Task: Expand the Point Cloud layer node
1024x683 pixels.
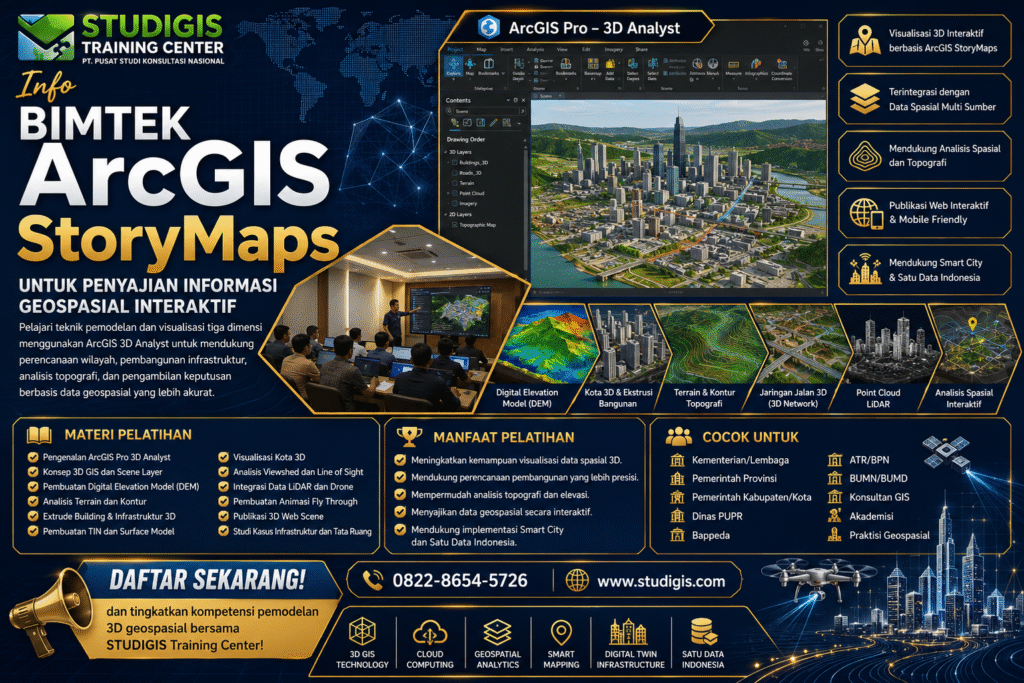Action: 448,193
